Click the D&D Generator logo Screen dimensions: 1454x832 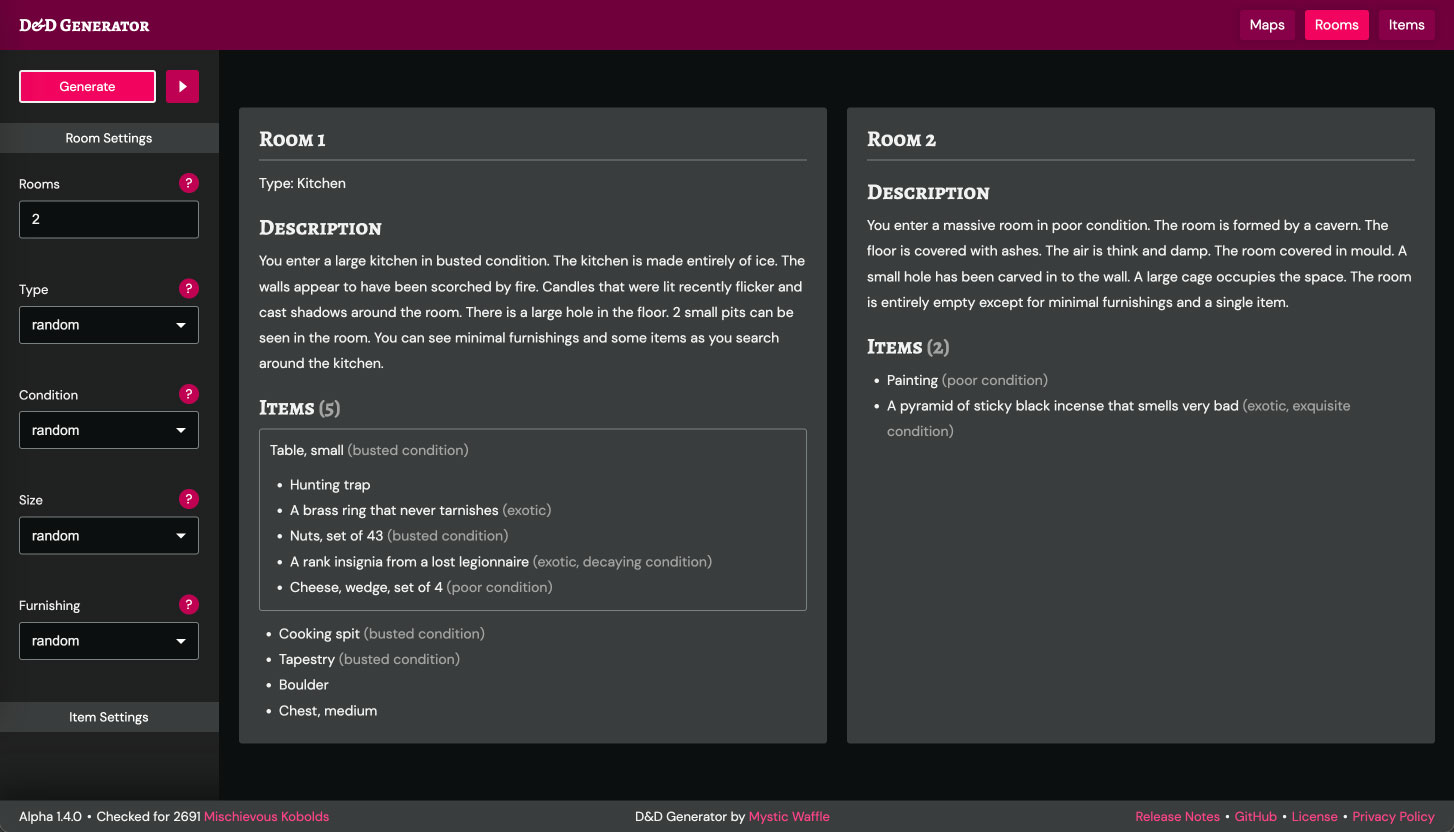[83, 24]
